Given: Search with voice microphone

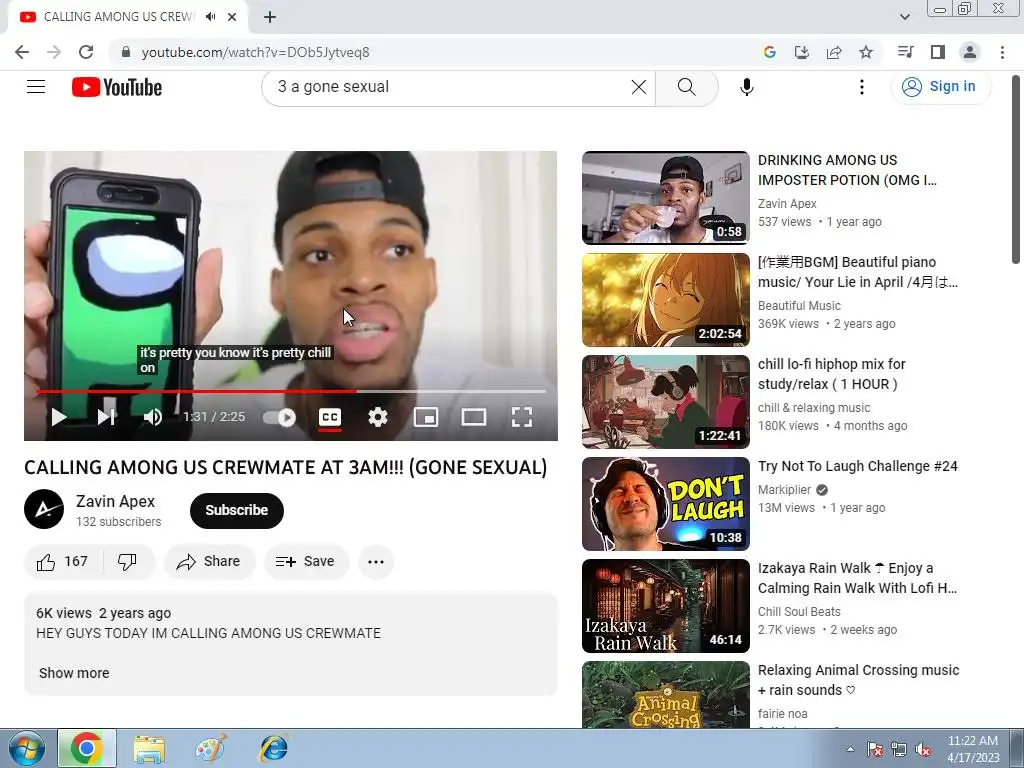Looking at the screenshot, I should point(746,87).
